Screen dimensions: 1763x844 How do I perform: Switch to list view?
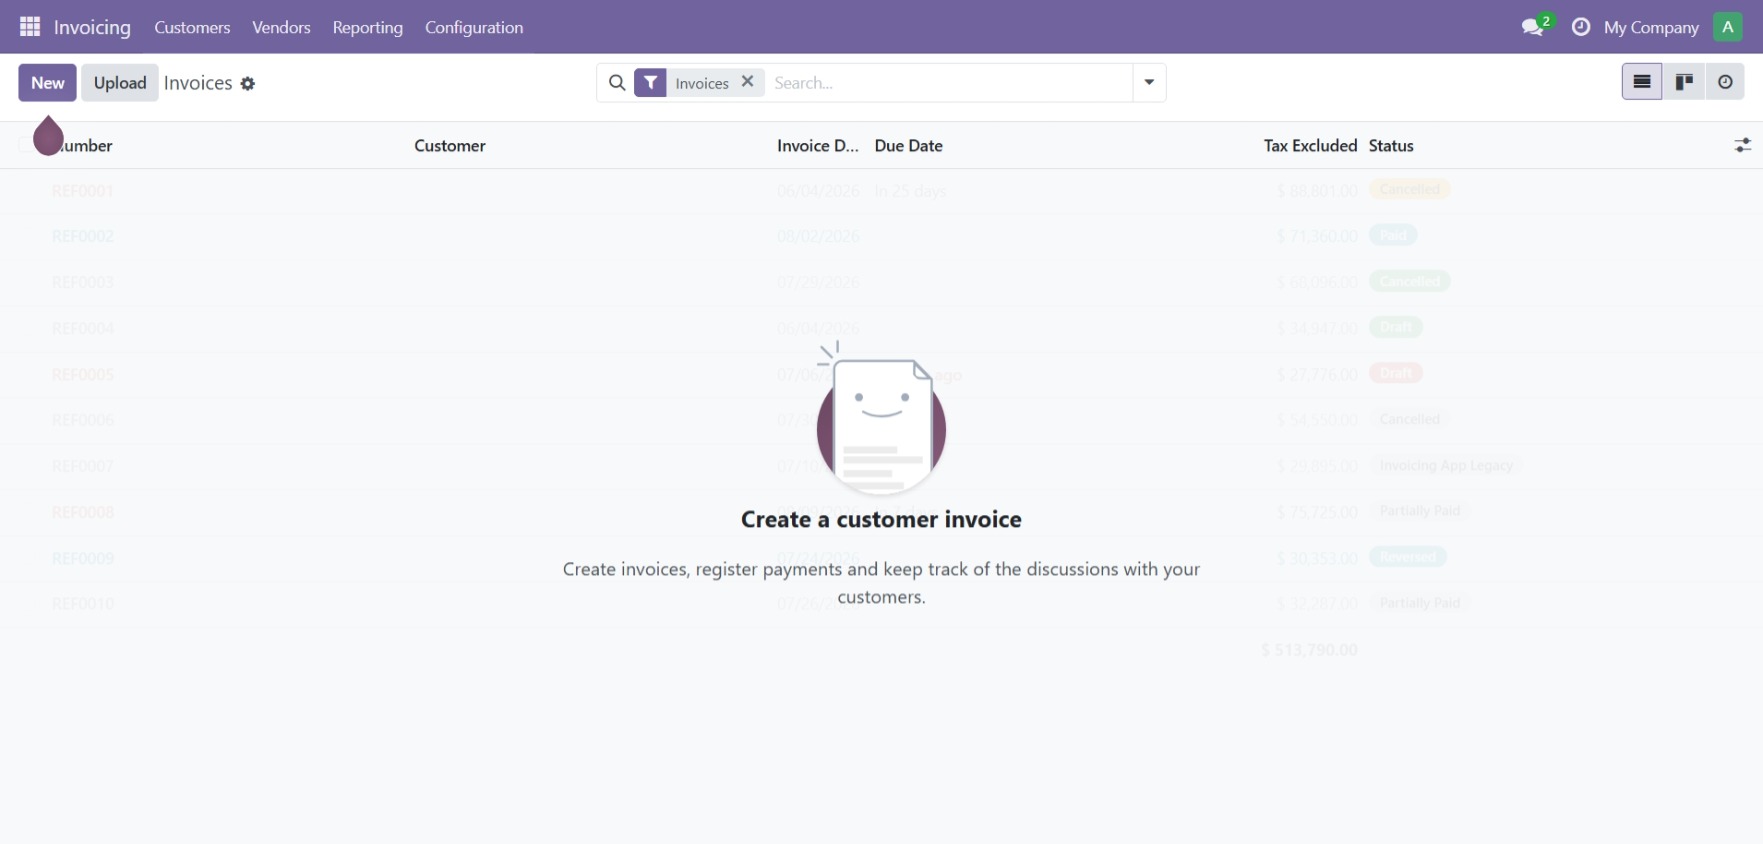pyautogui.click(x=1642, y=82)
